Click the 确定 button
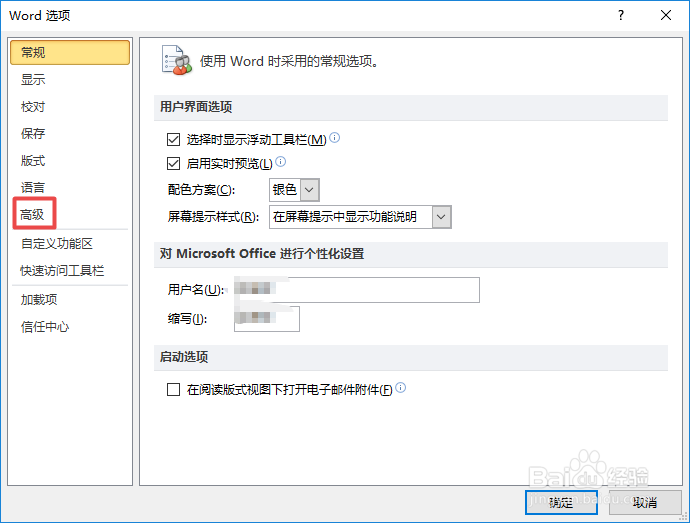Viewport: 690px width, 523px height. click(561, 502)
